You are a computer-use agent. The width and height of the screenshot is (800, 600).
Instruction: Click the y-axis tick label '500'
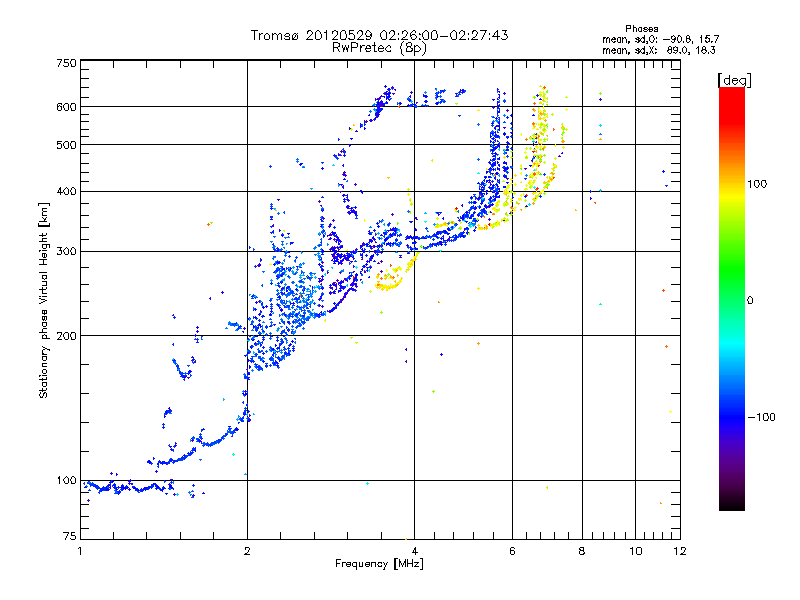66,145
